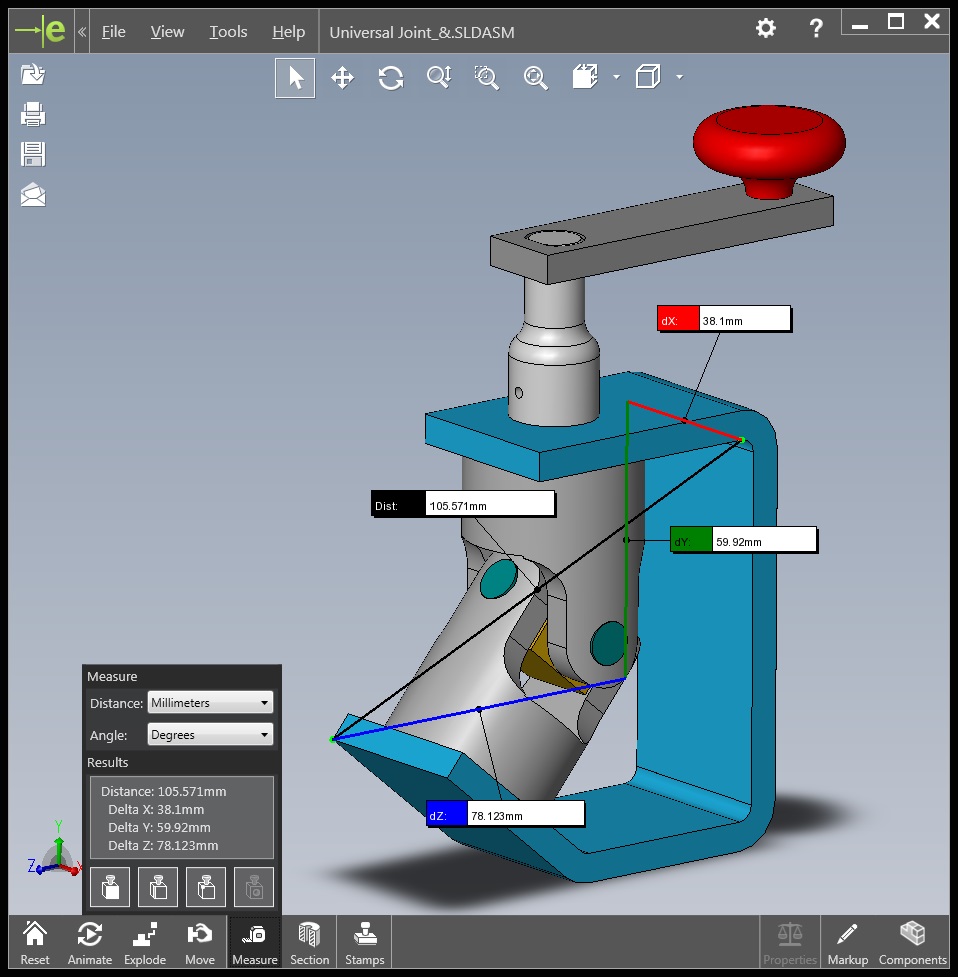This screenshot has width=958, height=977.
Task: Activate the Pan tool with four-way arrows
Action: click(x=343, y=78)
